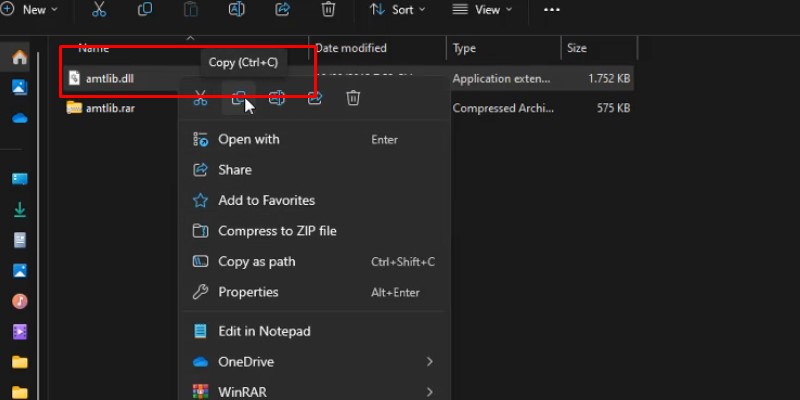Click the Cut icon in the top toolbar
Viewport: 800px width, 400px height.
coord(98,10)
